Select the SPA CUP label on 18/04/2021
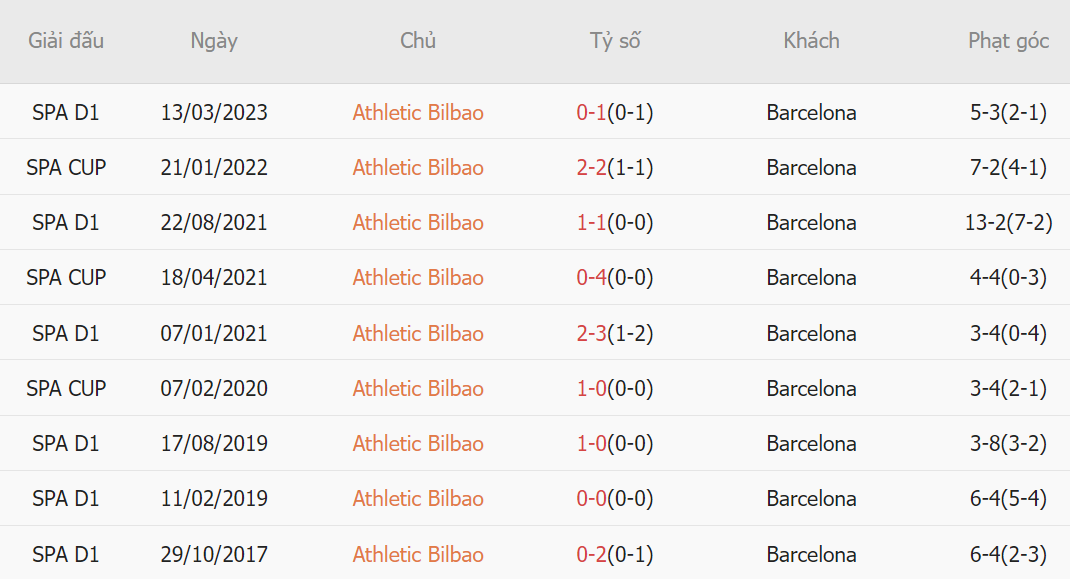This screenshot has height=579, width=1070. [66, 278]
